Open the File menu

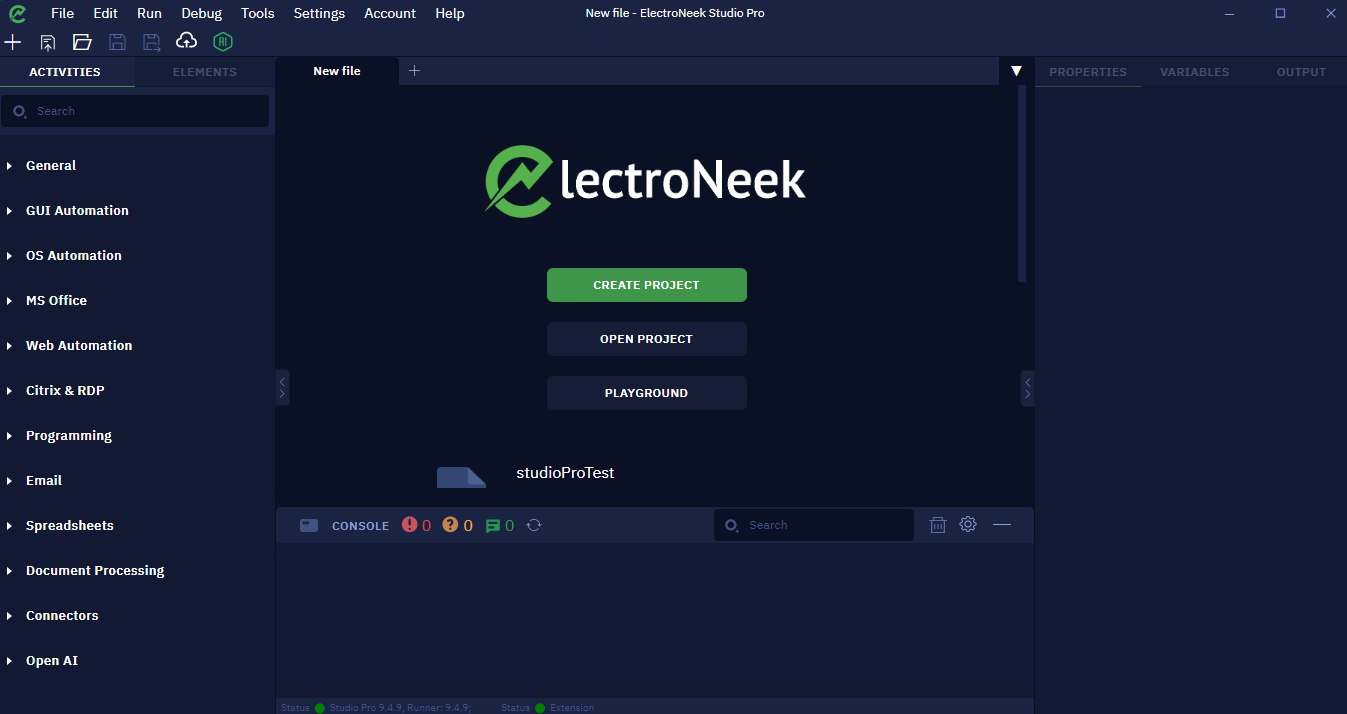62,13
